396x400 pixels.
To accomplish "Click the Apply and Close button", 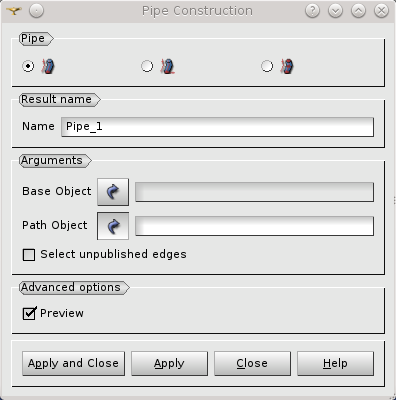I will tap(73, 363).
